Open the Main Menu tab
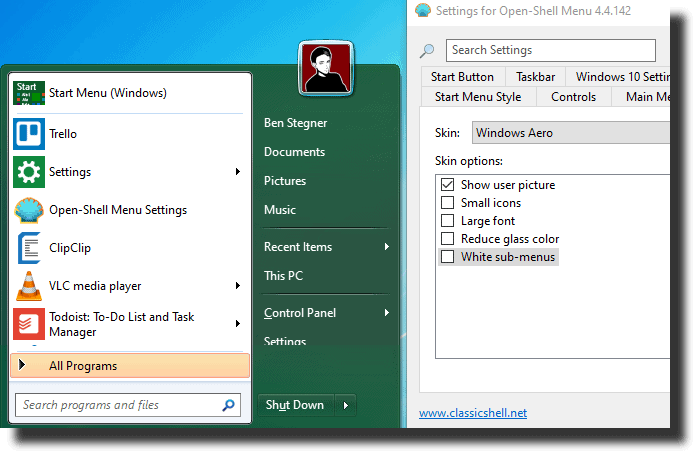Image resolution: width=693 pixels, height=451 pixels. pos(642,96)
